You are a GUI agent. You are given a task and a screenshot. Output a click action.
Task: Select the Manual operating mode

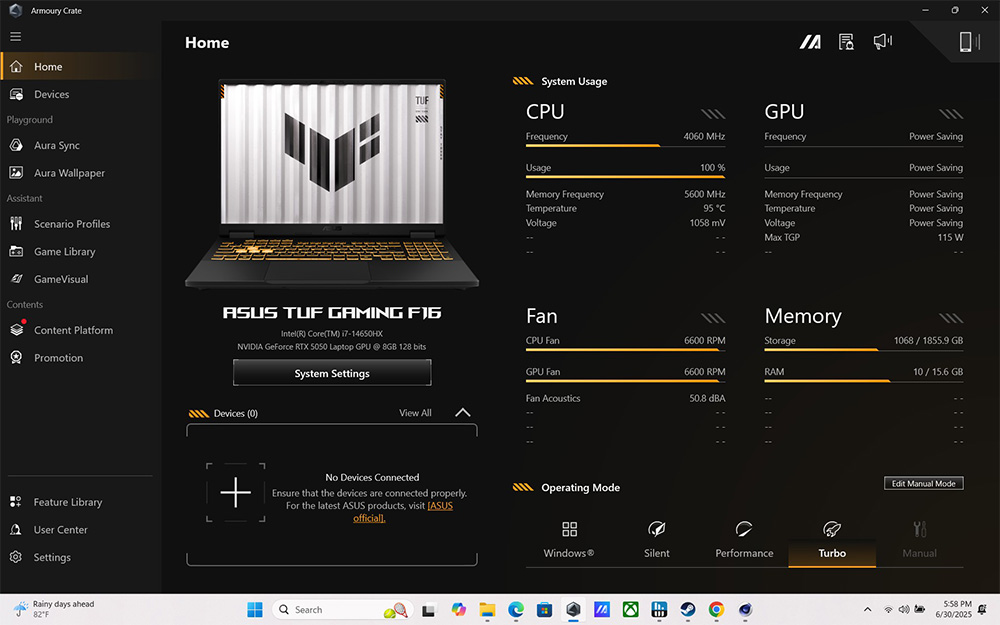click(920, 540)
